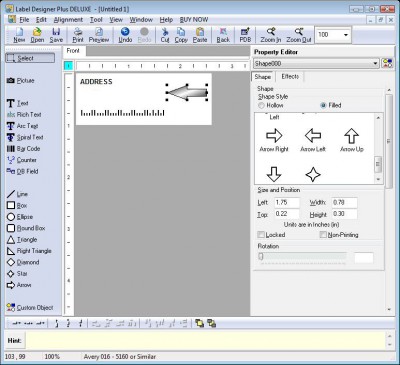Choose the Select tool
The image size is (400, 365).
point(30,58)
